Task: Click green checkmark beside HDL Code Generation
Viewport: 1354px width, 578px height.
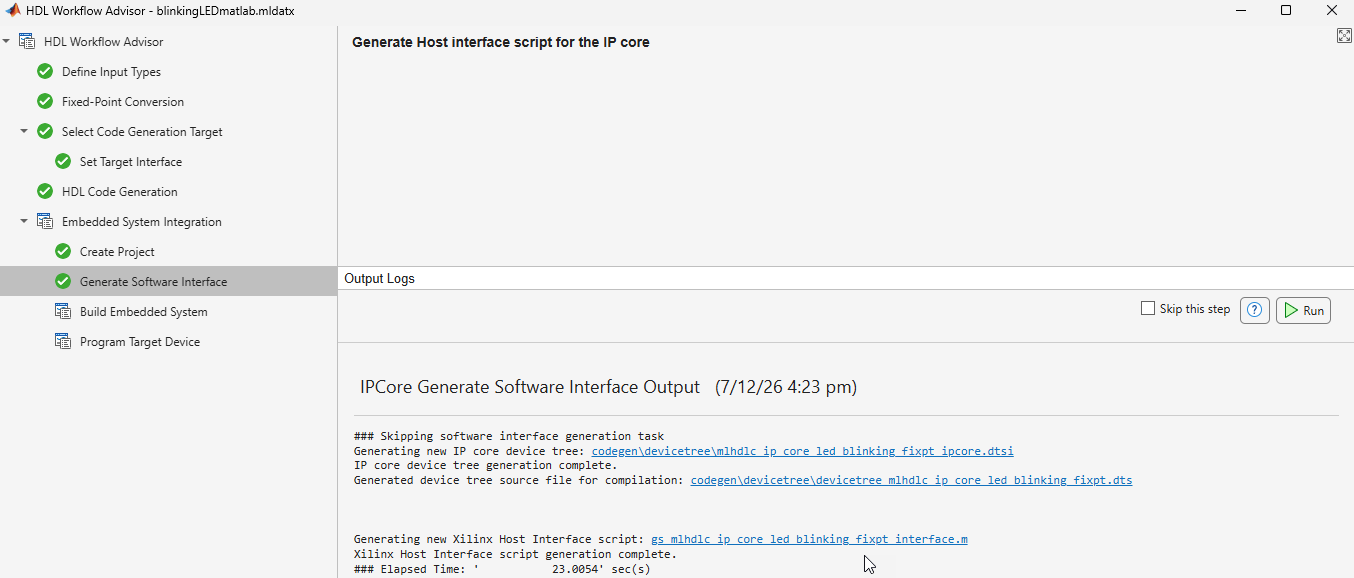Action: [45, 192]
